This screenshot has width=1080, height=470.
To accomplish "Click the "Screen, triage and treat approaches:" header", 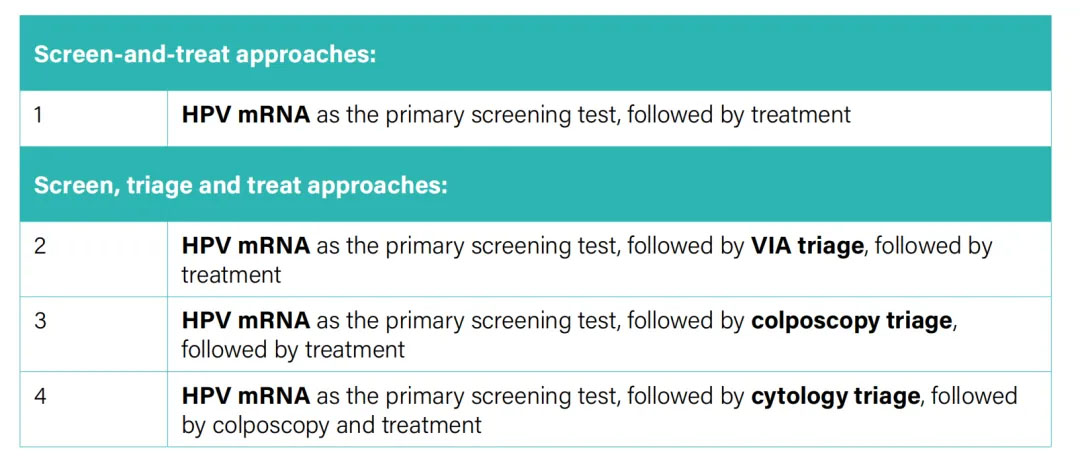I will click(240, 185).
